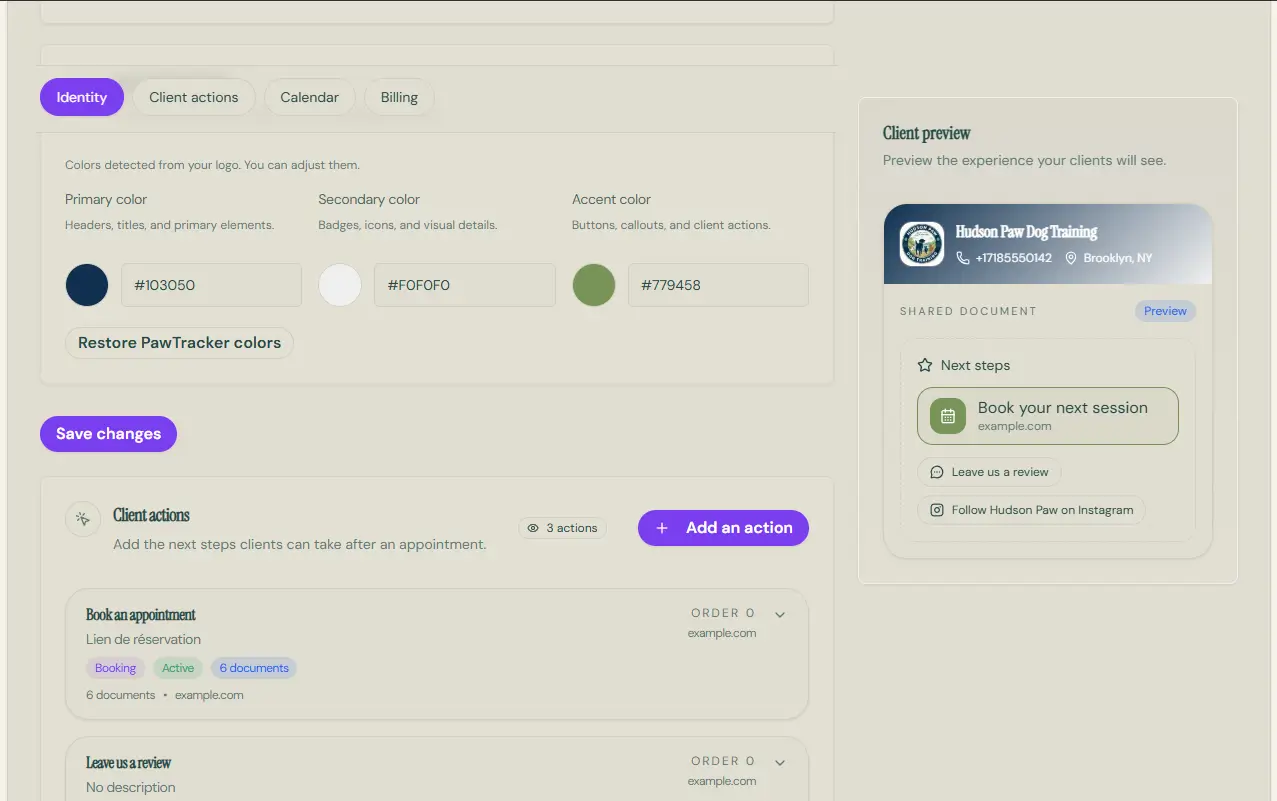This screenshot has height=801, width=1277.
Task: Click the Active status tag
Action: (178, 668)
